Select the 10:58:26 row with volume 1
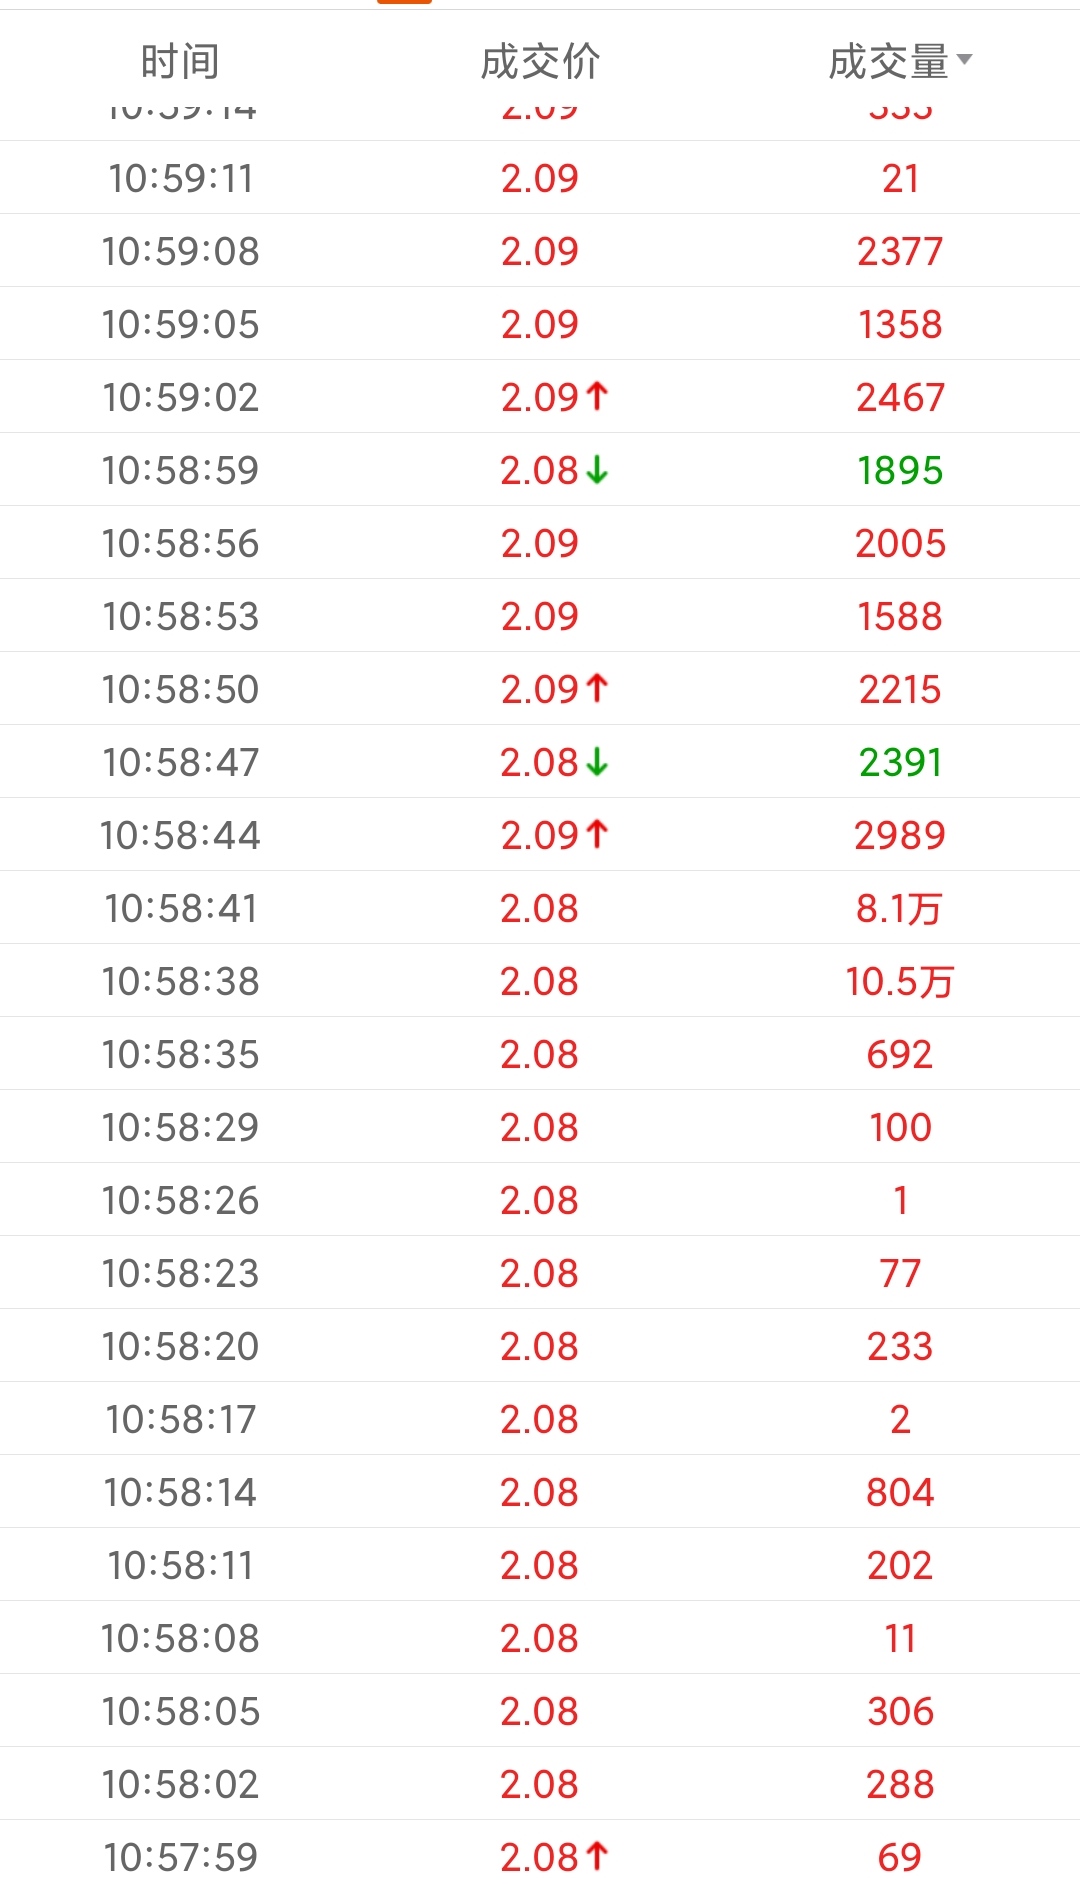The image size is (1080, 1884). pos(540,1200)
